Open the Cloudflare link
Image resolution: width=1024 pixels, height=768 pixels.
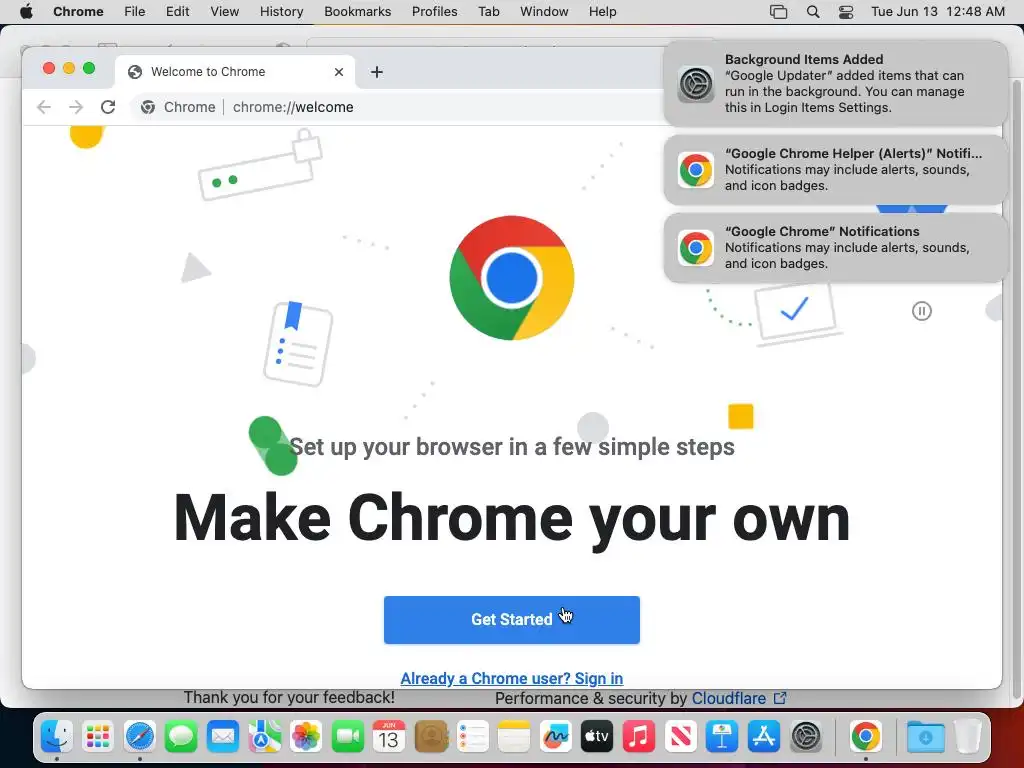pos(739,698)
